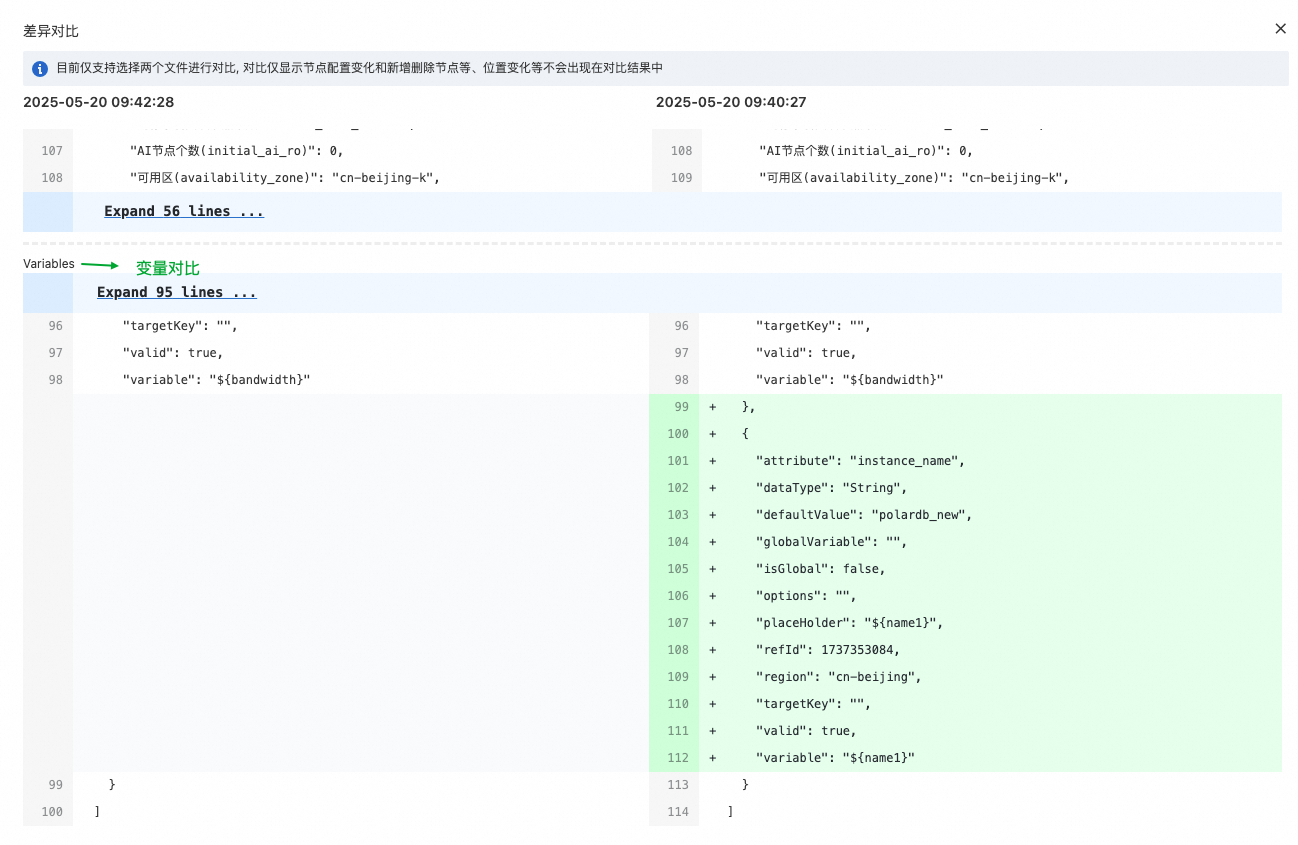Close the 差异对比 dialog
The height and width of the screenshot is (845, 1298).
tap(1280, 29)
